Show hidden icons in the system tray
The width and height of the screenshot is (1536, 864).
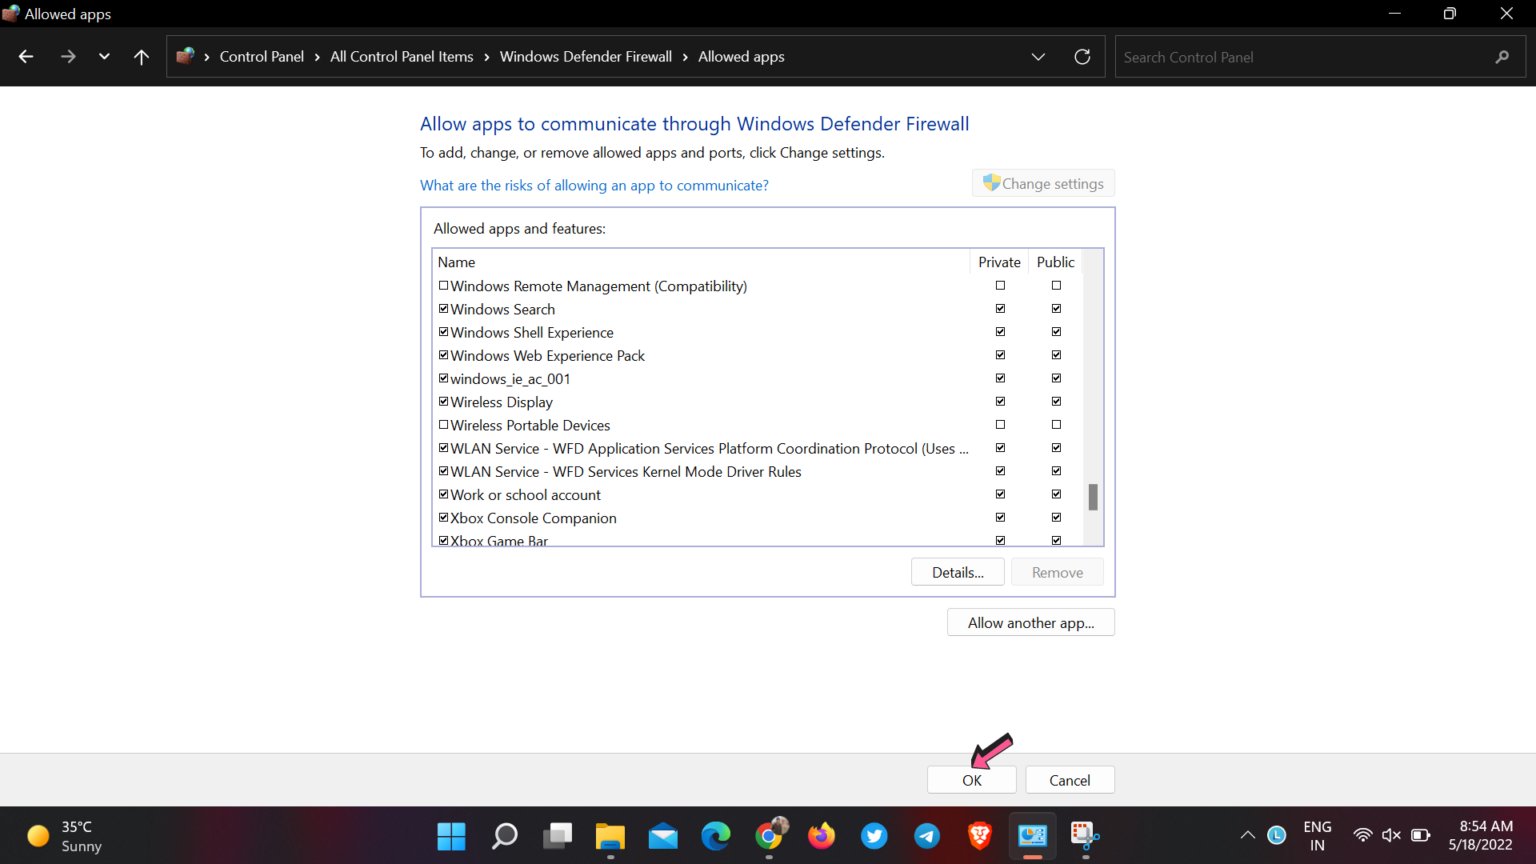click(x=1247, y=834)
